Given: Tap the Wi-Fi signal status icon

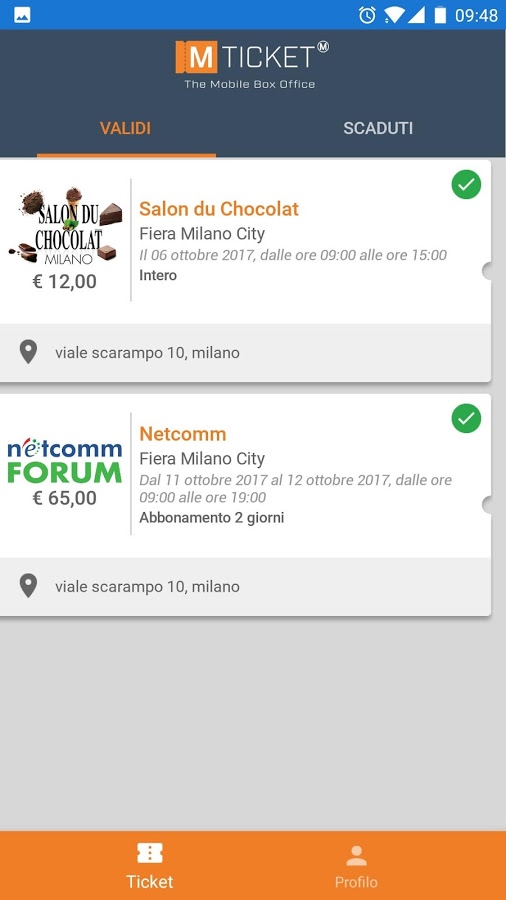Looking at the screenshot, I should (x=394, y=15).
